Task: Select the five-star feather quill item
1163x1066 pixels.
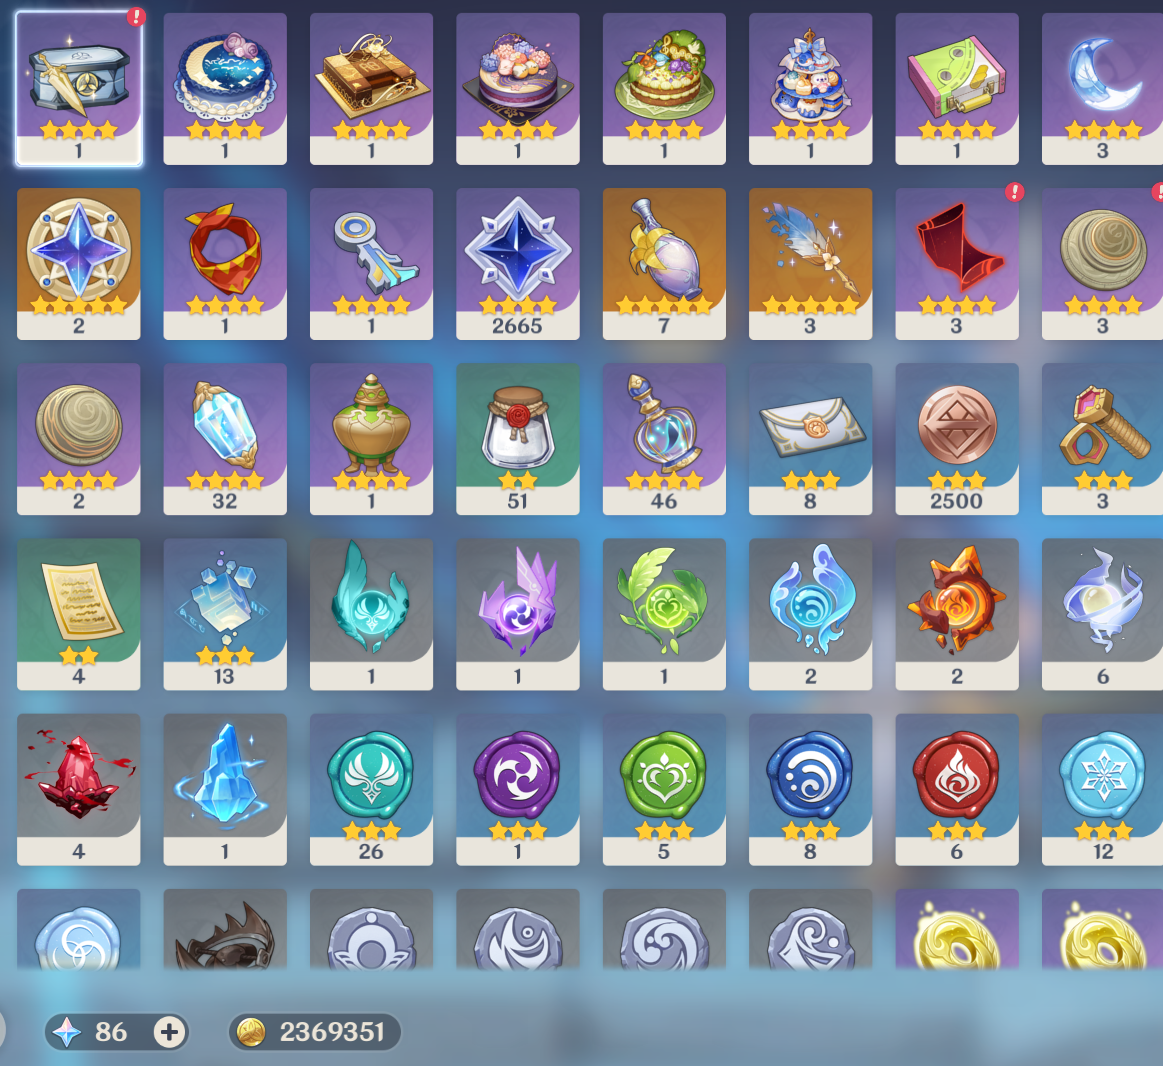Action: (x=811, y=263)
